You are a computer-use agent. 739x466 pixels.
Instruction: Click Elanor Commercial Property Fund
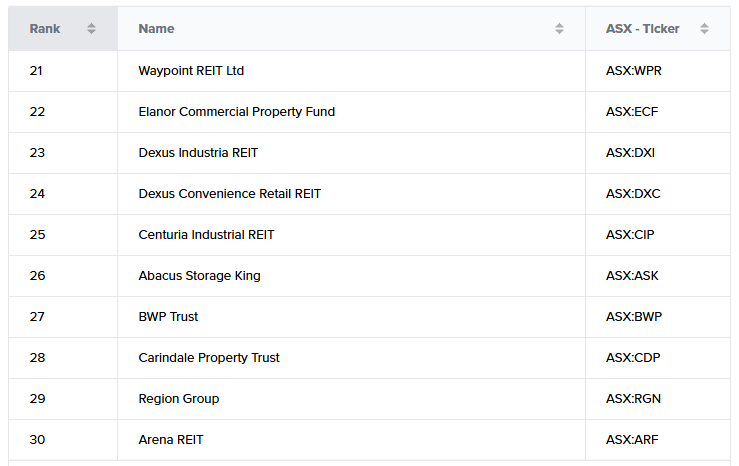click(x=236, y=112)
